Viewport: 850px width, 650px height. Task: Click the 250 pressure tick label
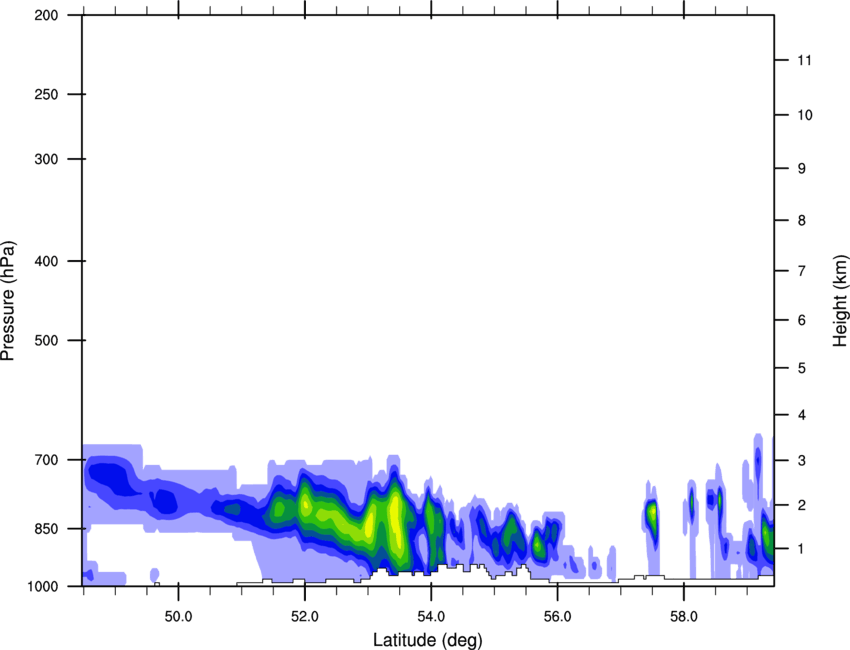tap(46, 94)
